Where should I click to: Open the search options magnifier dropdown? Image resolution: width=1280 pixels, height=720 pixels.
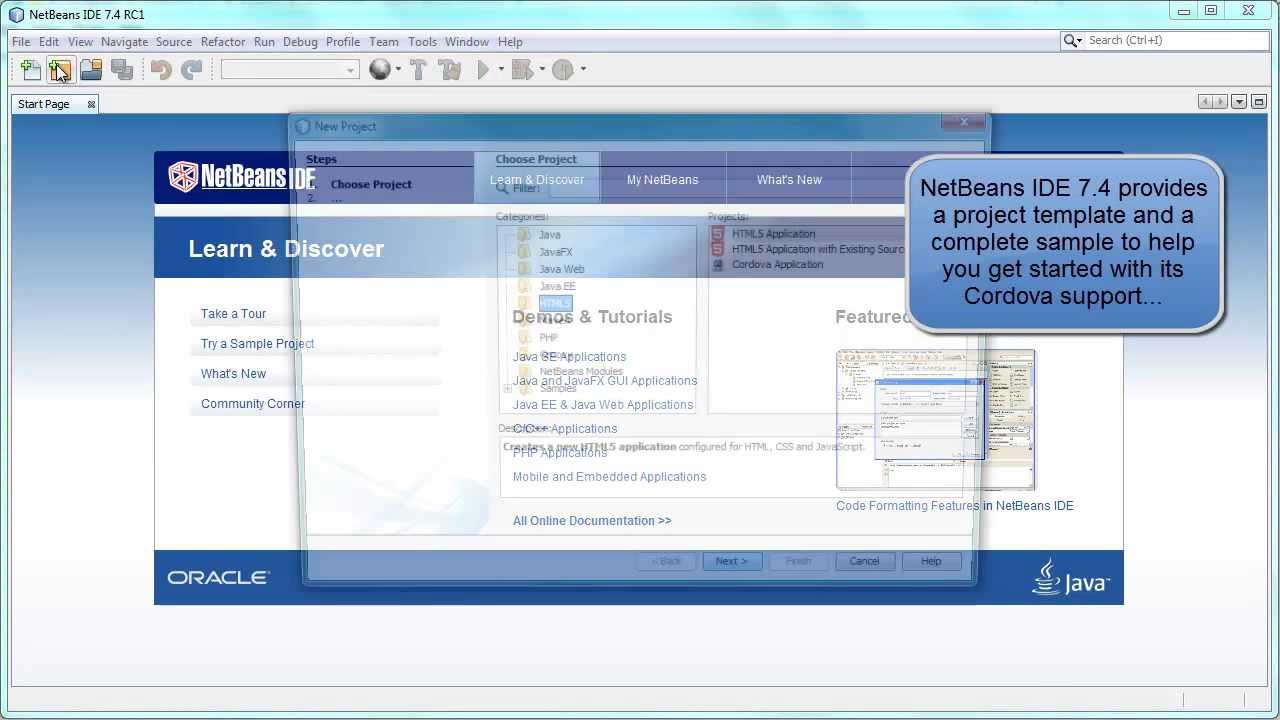pos(1073,41)
